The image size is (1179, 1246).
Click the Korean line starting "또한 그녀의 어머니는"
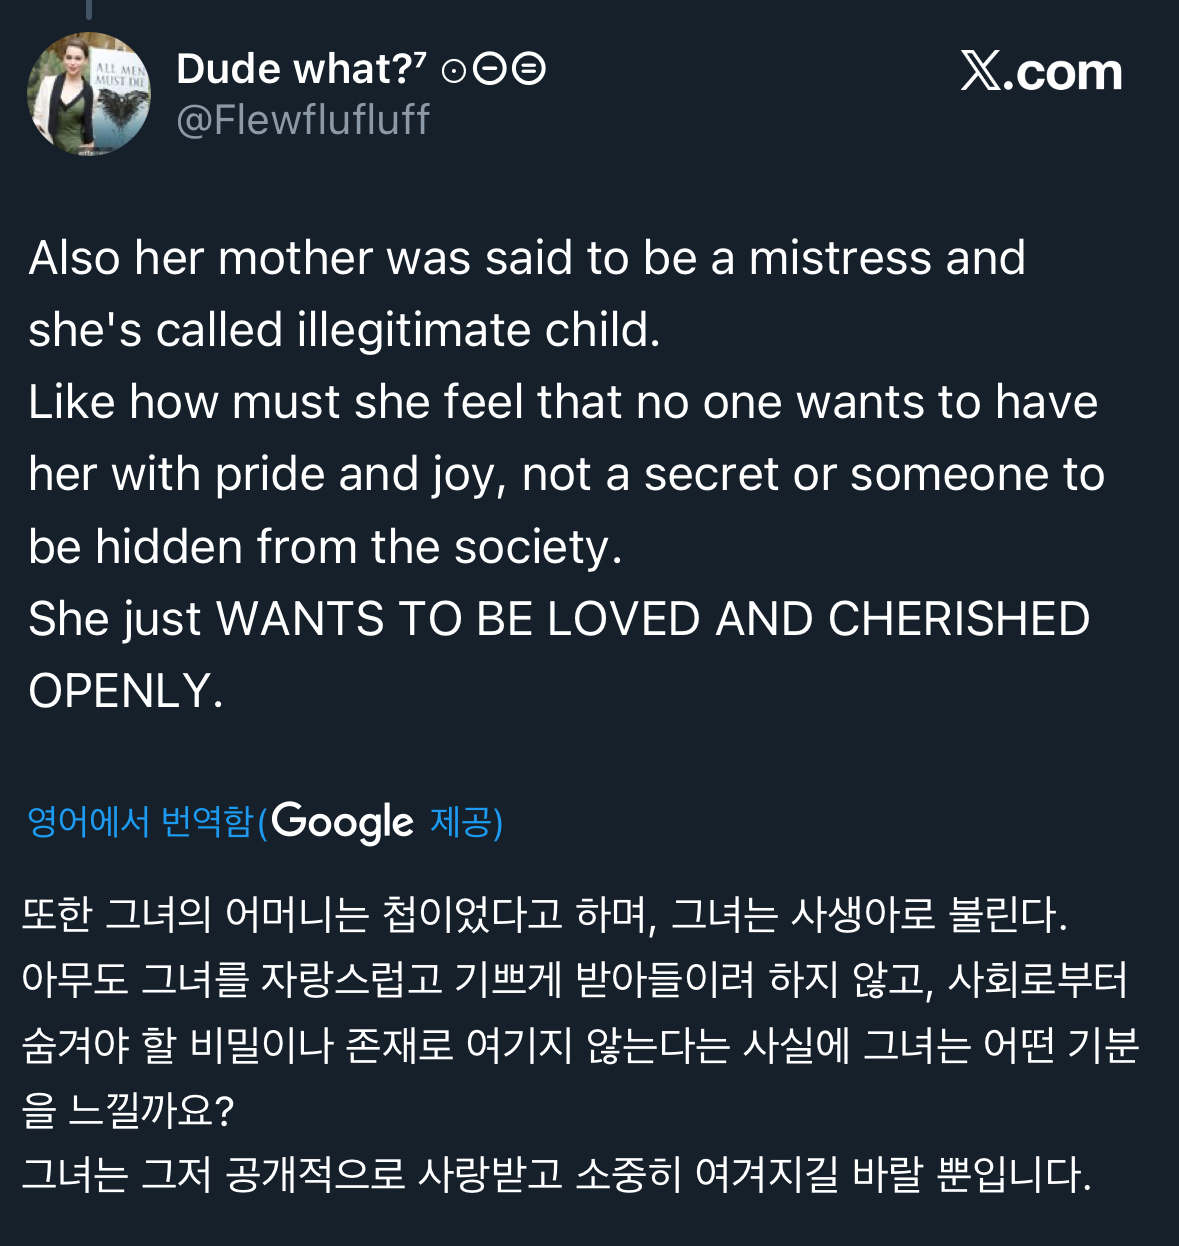(545, 914)
